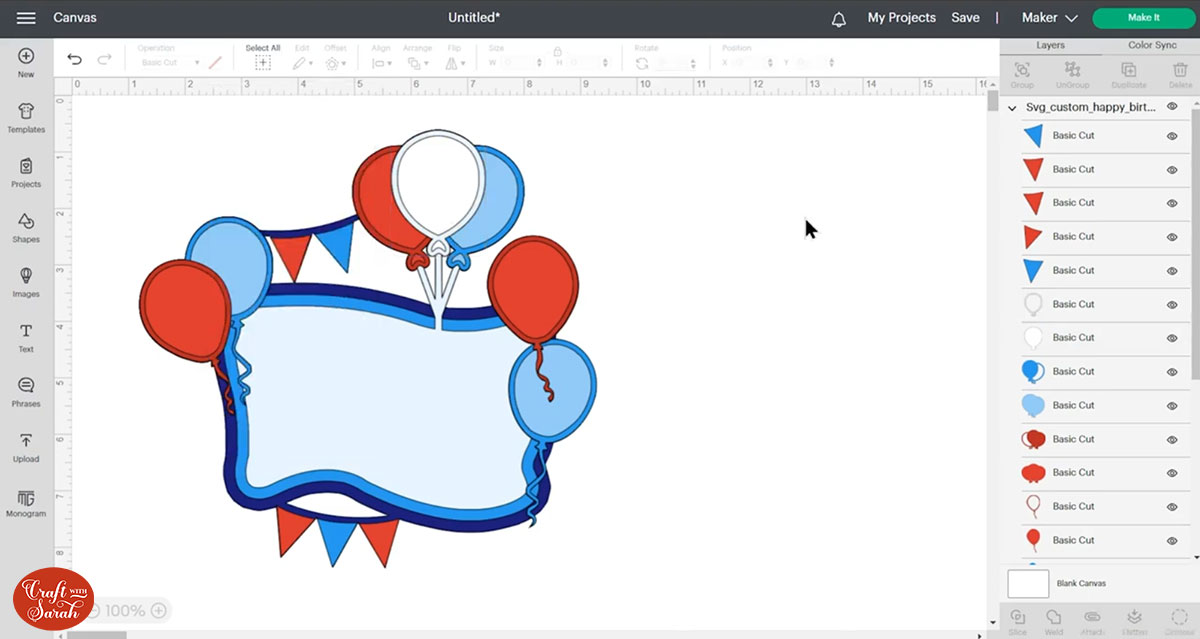Viewport: 1200px width, 639px height.
Task: Open My Projects
Action: pyautogui.click(x=901, y=18)
